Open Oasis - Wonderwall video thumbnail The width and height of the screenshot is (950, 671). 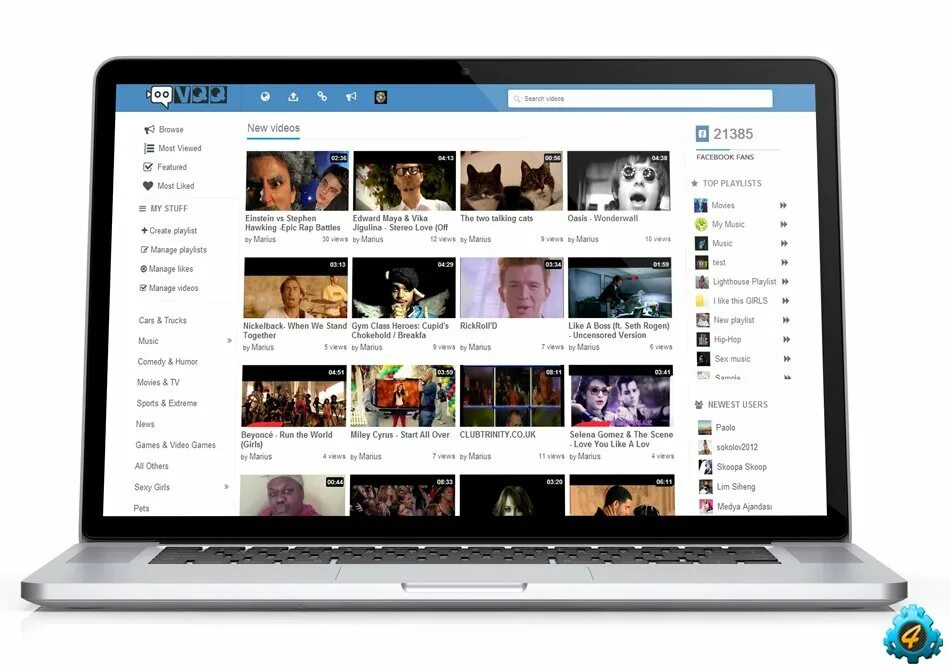[619, 181]
